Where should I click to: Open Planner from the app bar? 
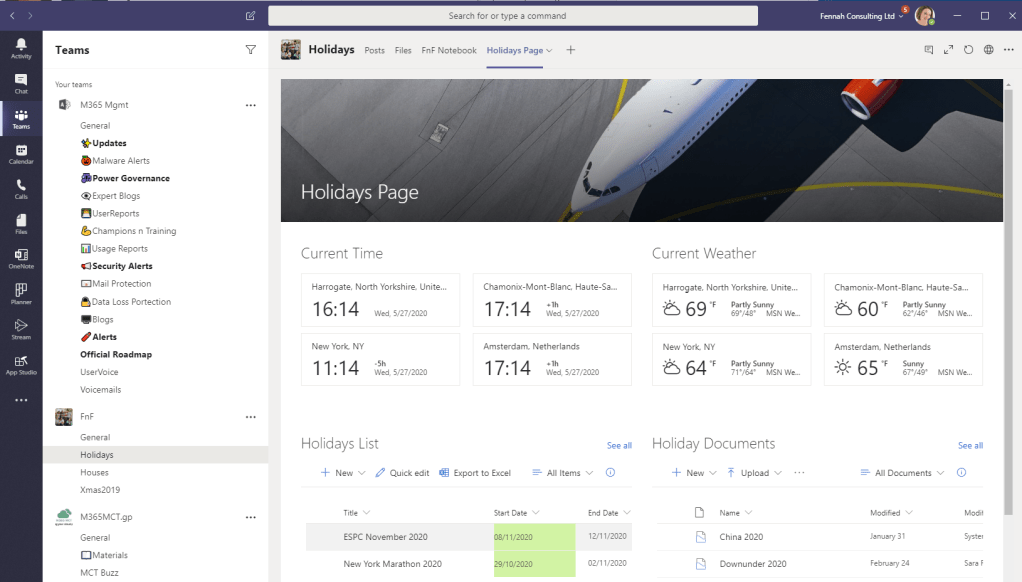(21, 293)
